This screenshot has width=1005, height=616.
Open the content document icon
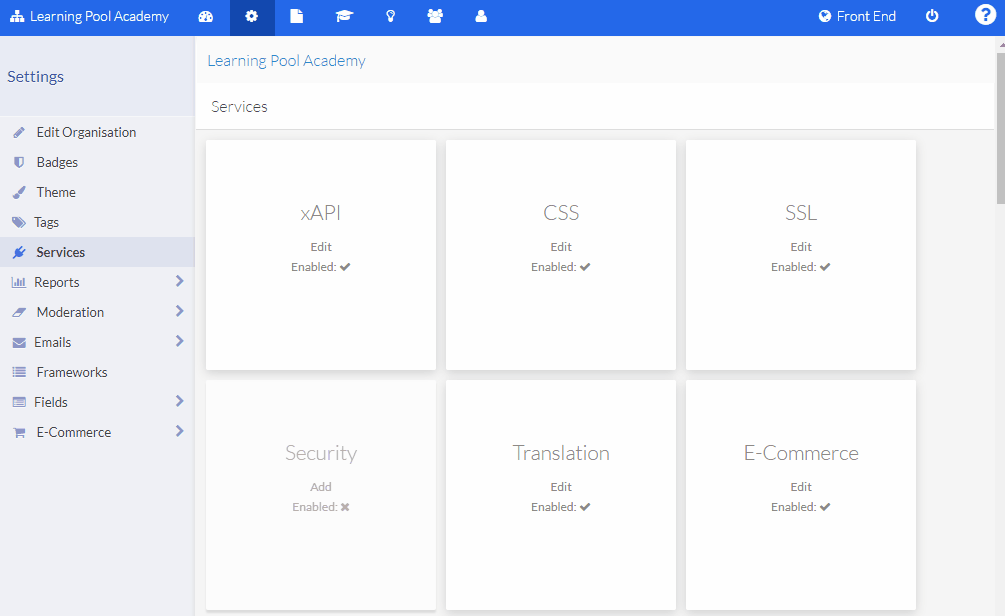click(296, 17)
